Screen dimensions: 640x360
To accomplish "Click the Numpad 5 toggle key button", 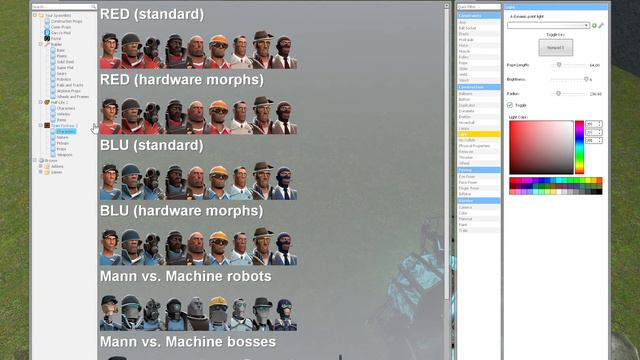I will [556, 48].
